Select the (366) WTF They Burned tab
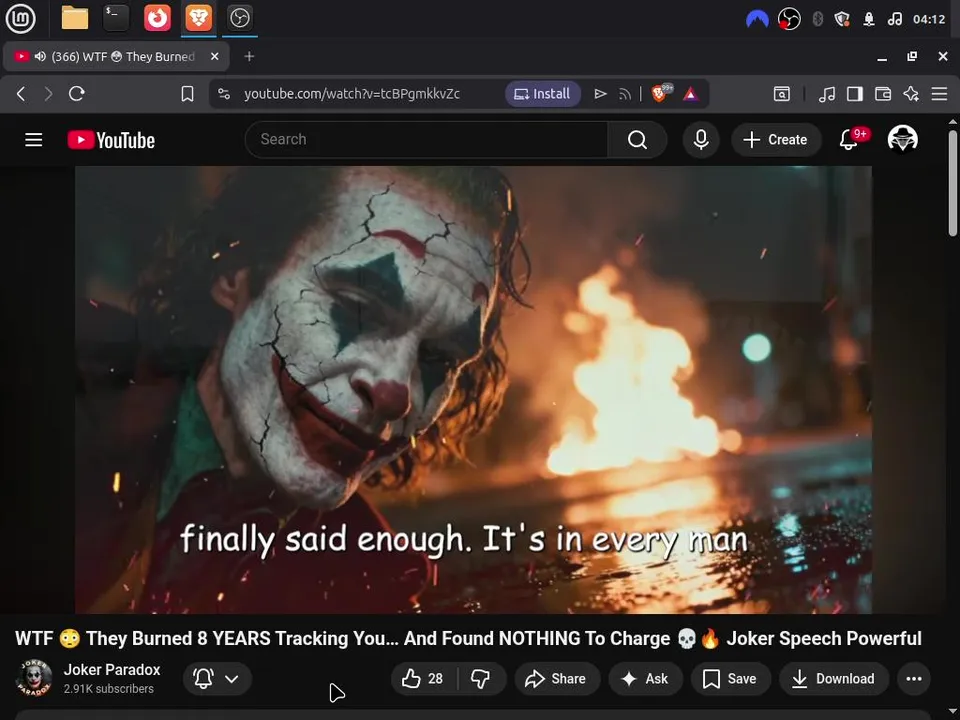The image size is (960, 720). pos(116,57)
